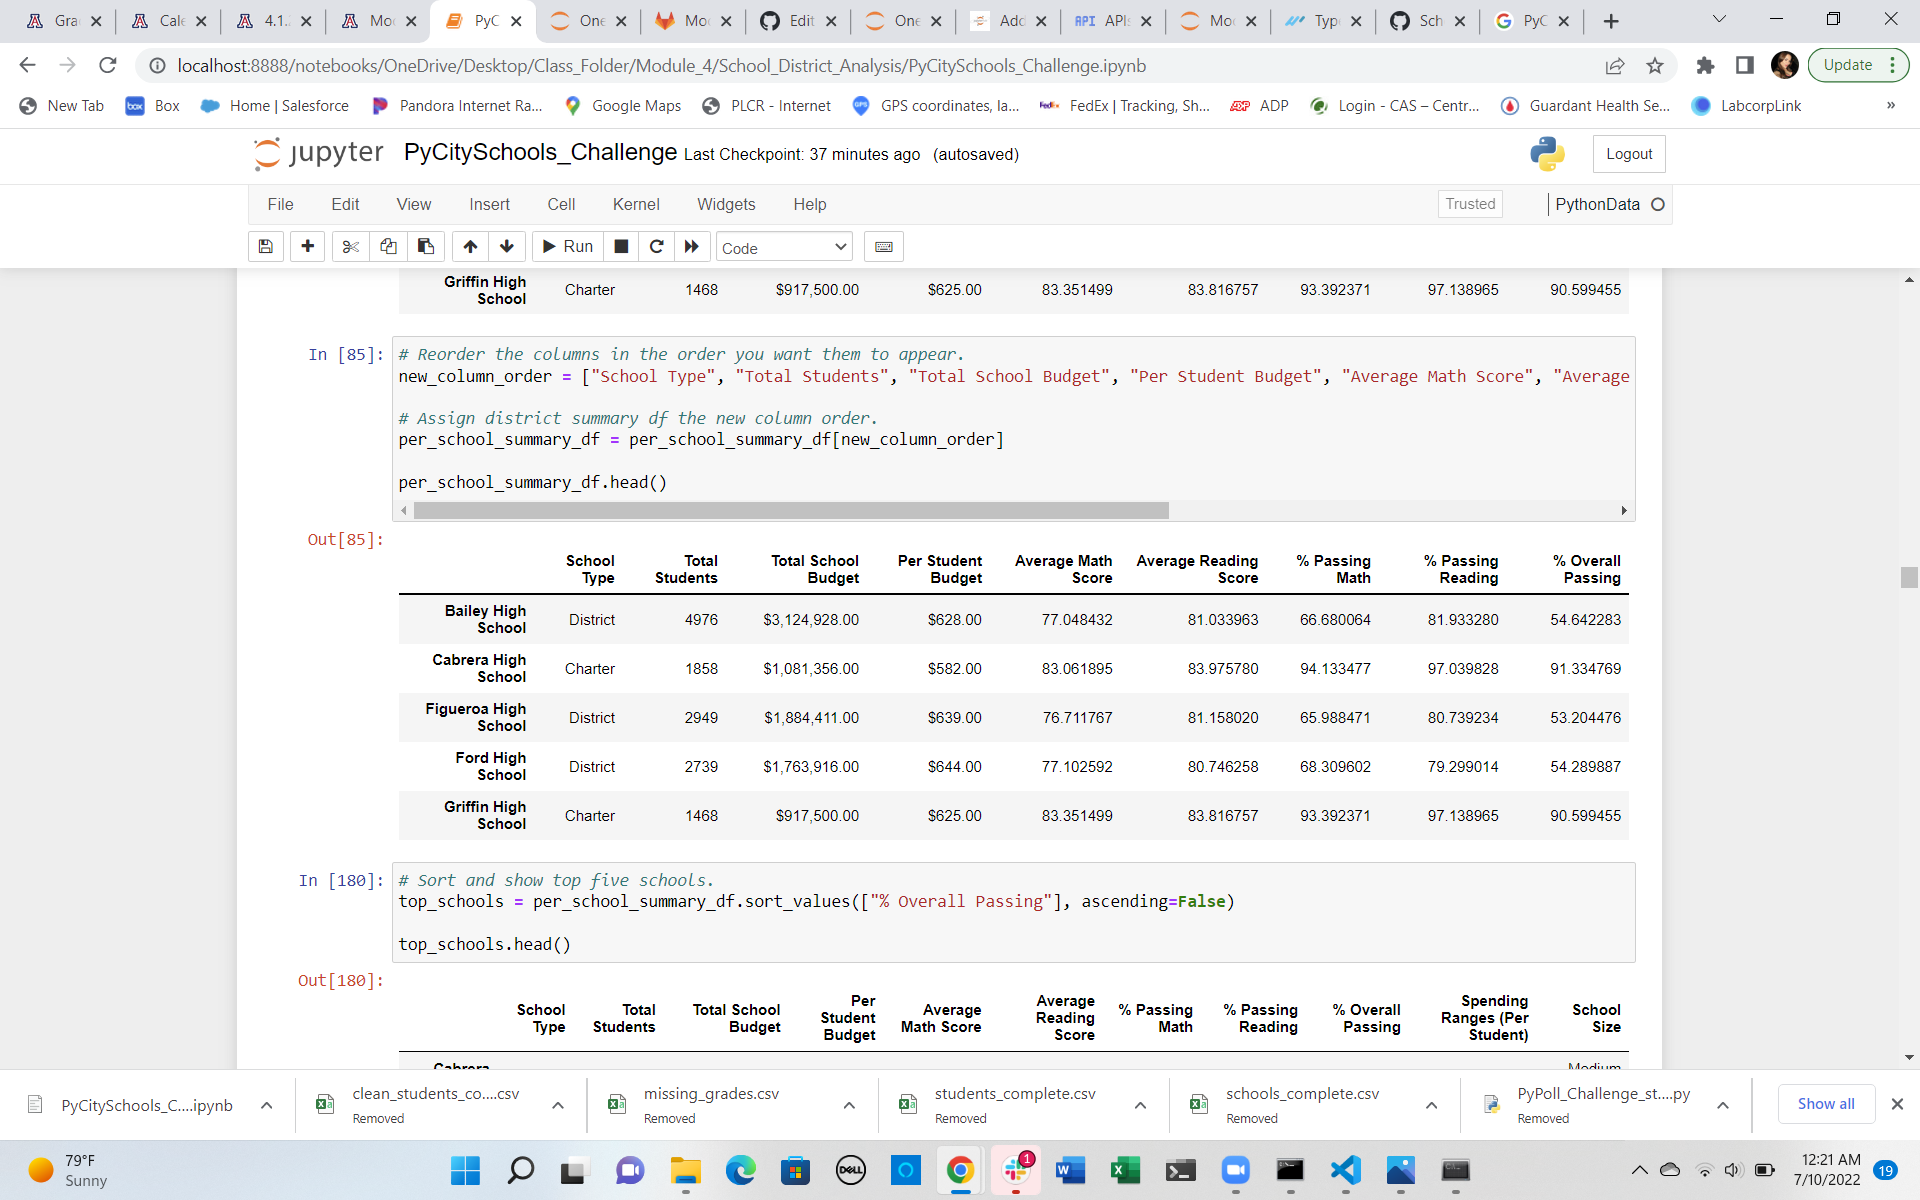Run the selected cell

(566, 246)
